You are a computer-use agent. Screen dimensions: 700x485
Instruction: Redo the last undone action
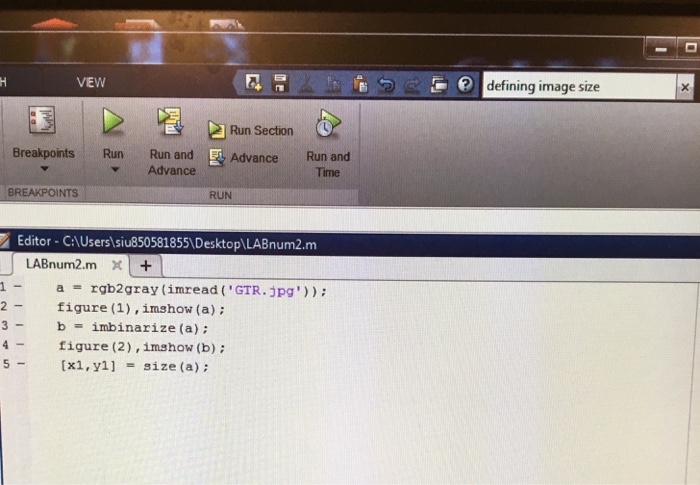click(x=412, y=85)
